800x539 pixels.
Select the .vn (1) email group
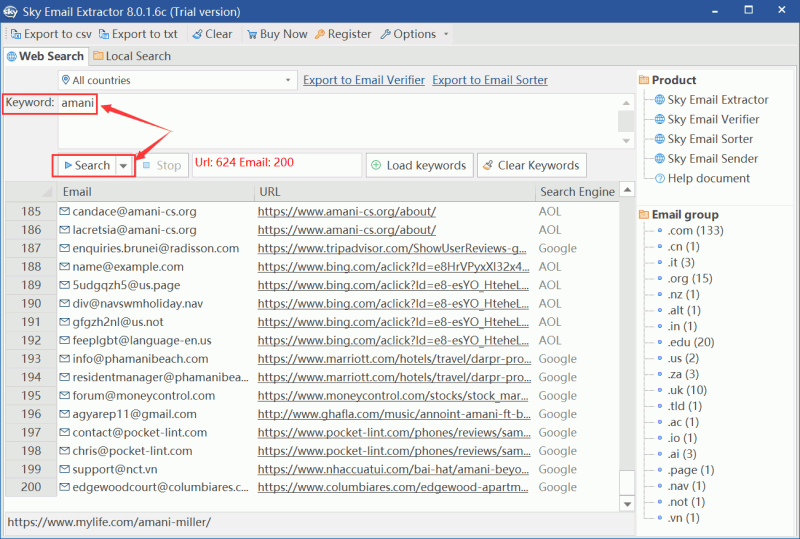684,518
